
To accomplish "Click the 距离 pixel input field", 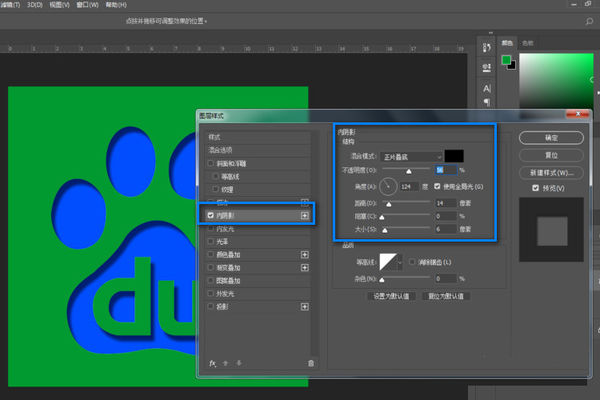I will 446,203.
